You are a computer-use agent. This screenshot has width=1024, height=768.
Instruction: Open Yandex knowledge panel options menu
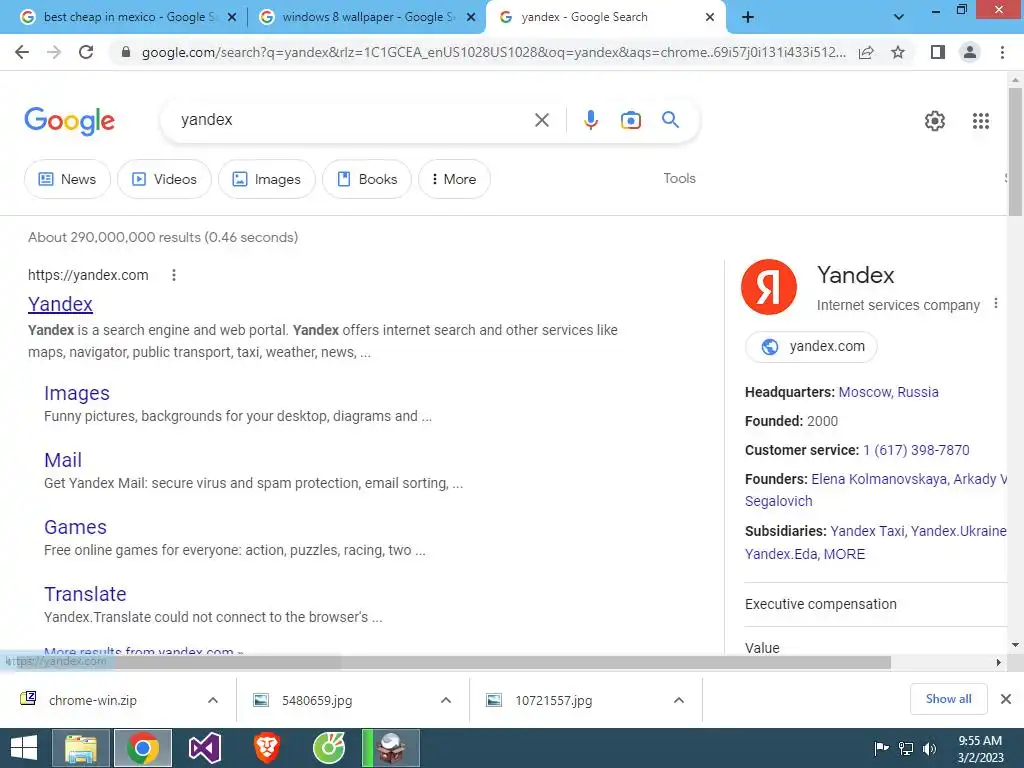point(996,303)
